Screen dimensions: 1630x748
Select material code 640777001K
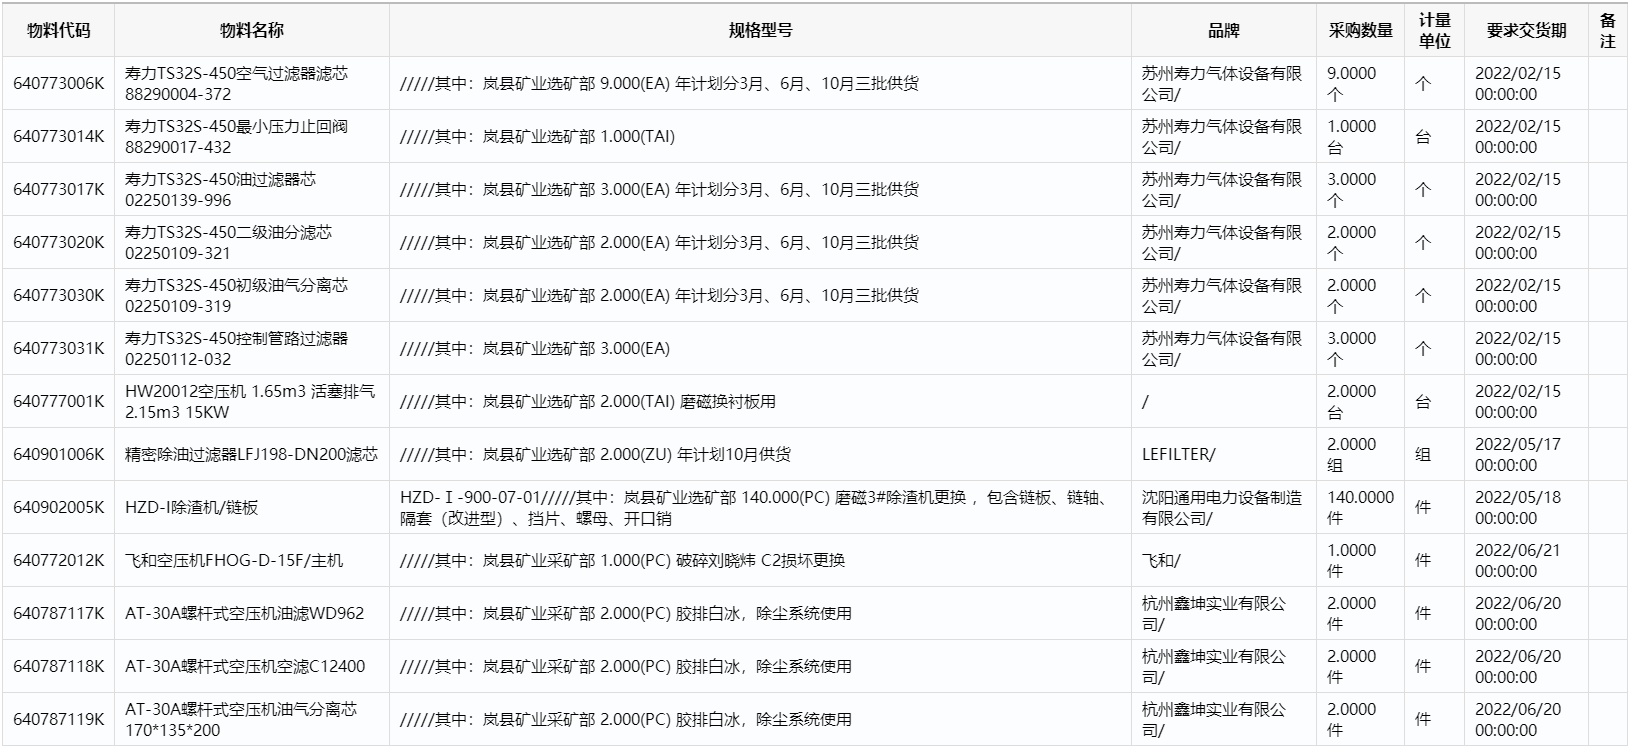58,402
